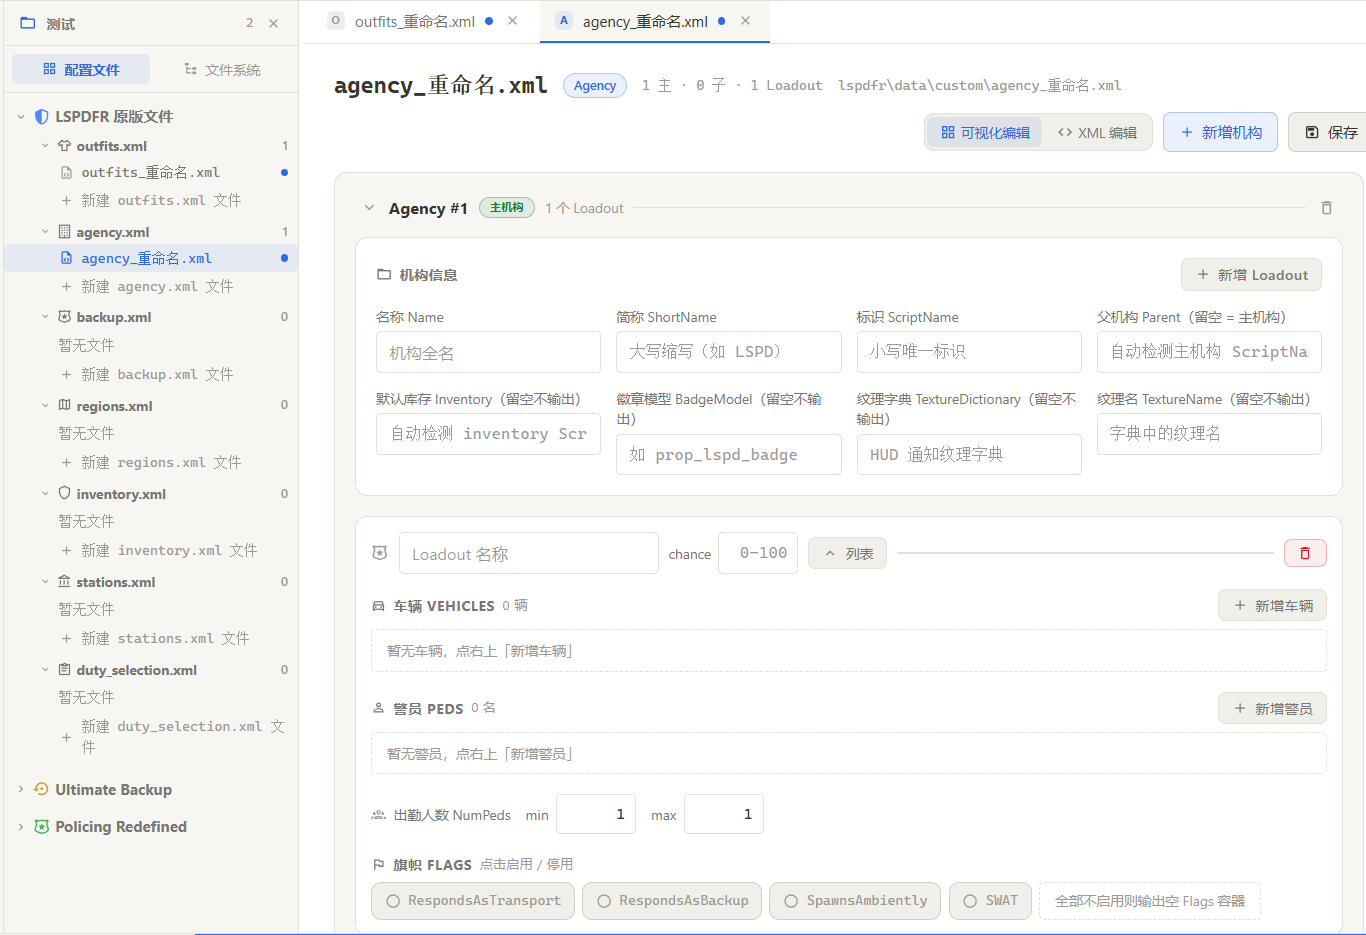Toggle the SpawnsAmbiently flag

tap(855, 901)
